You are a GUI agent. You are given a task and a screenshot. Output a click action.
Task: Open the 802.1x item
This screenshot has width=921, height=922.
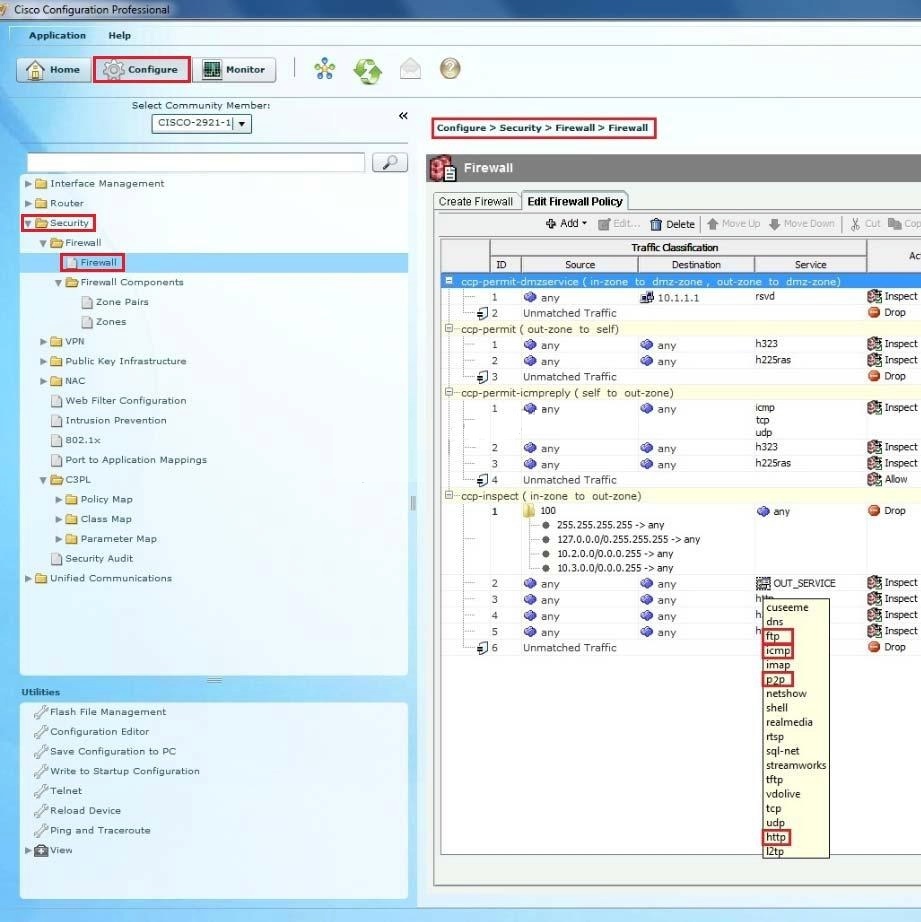click(x=82, y=440)
